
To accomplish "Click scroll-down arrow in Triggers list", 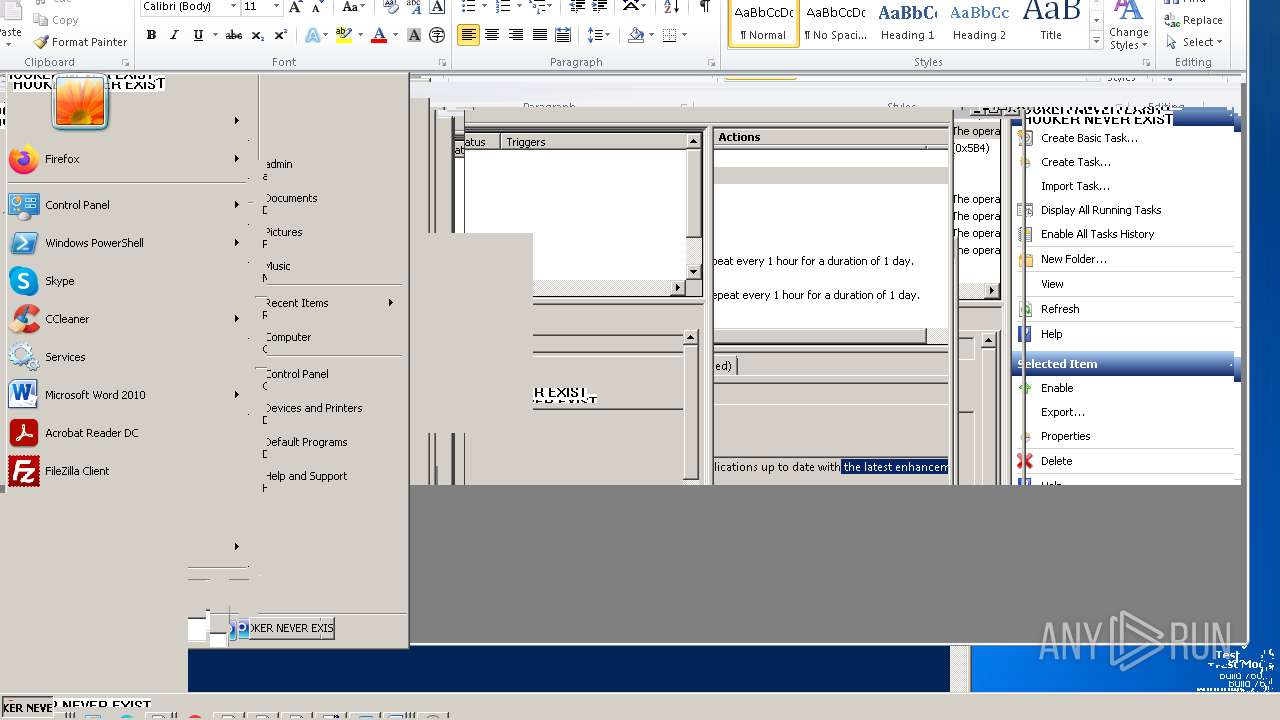I will [x=693, y=272].
